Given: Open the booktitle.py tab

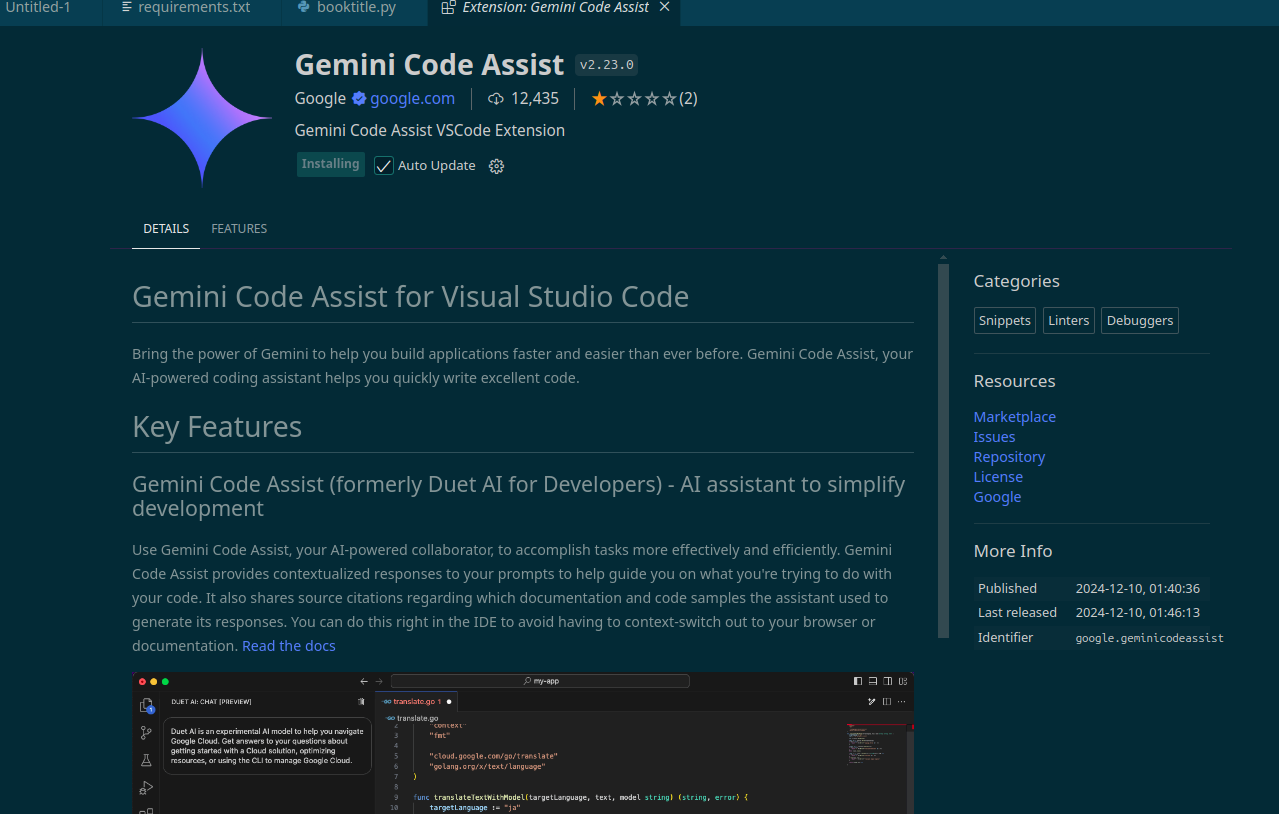Looking at the screenshot, I should [x=355, y=7].
